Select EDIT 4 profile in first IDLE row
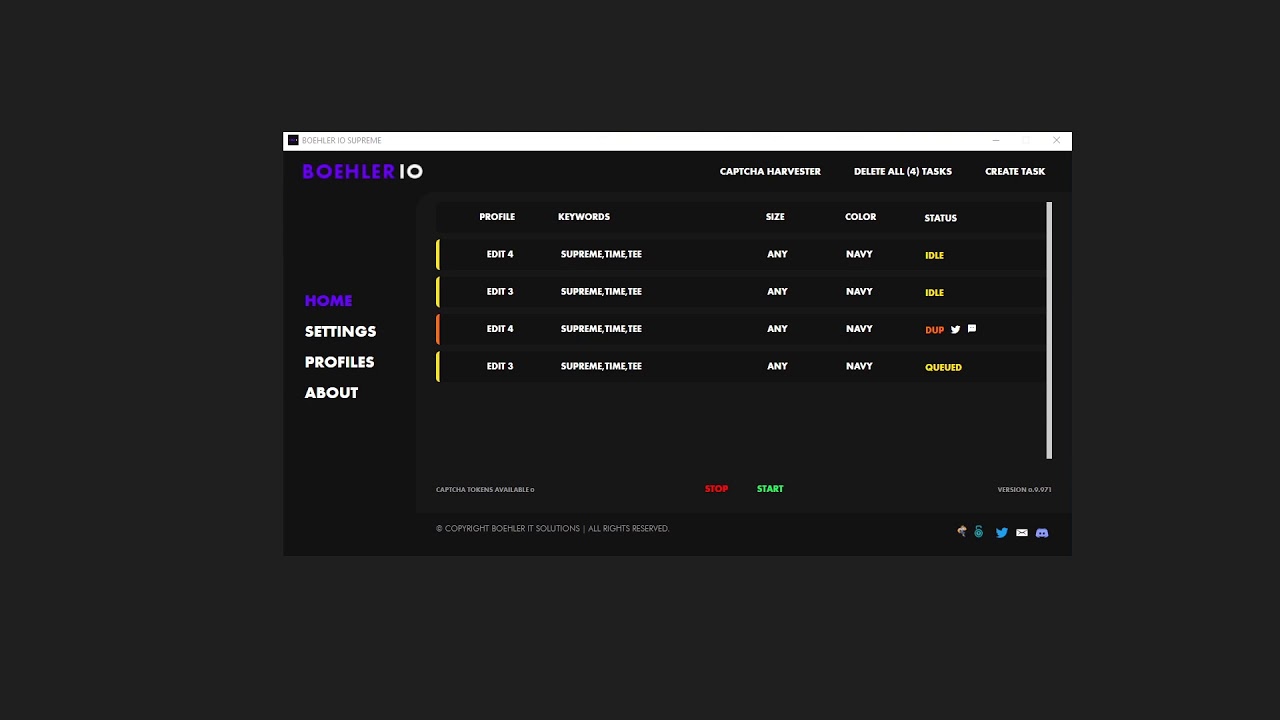1280x720 pixels. point(500,254)
